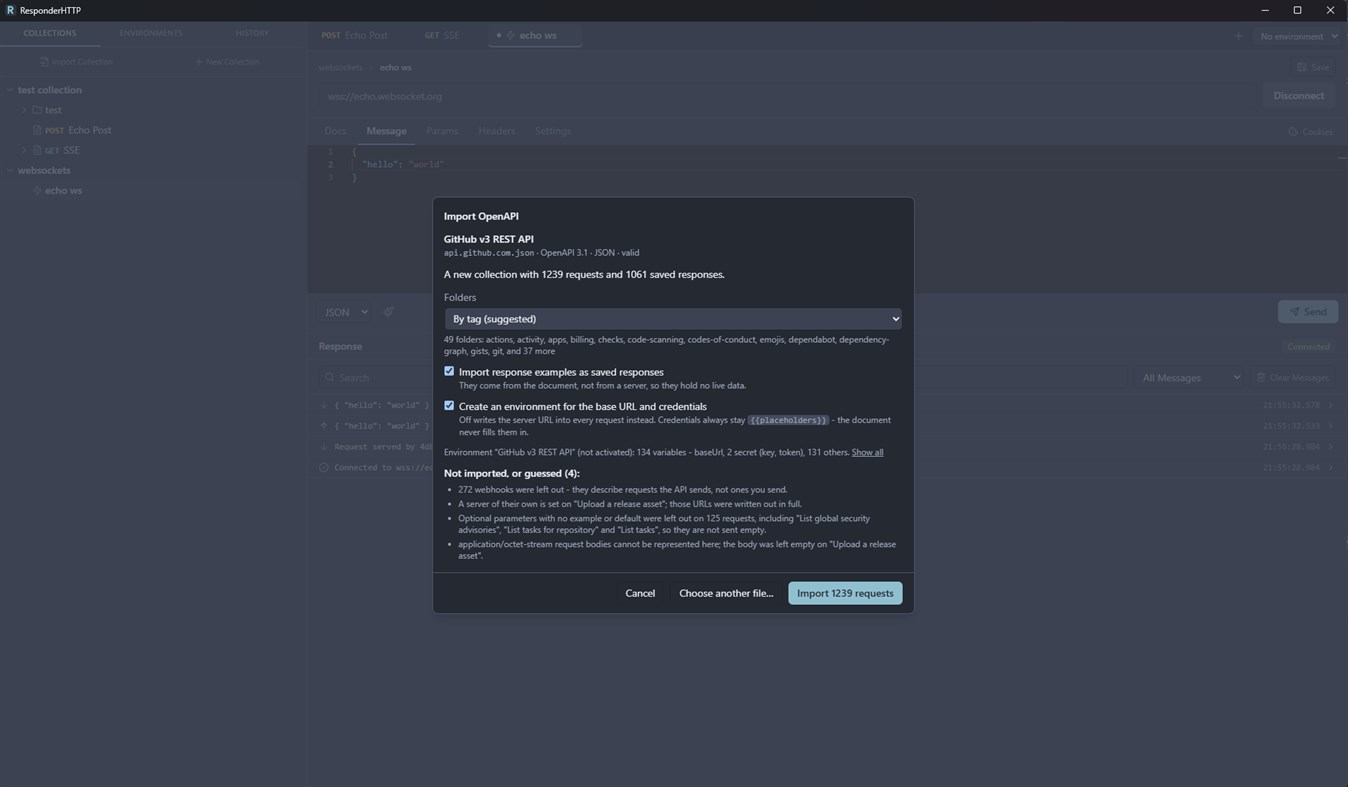The width and height of the screenshot is (1348, 787).
Task: Click the websocket icon beside echo ws in sidebar
Action: click(37, 190)
